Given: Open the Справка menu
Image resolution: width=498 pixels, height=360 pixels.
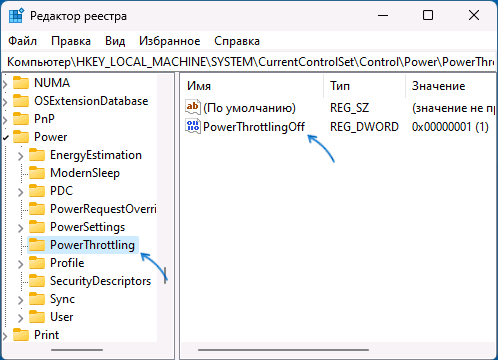Looking at the screenshot, I should click(x=237, y=41).
